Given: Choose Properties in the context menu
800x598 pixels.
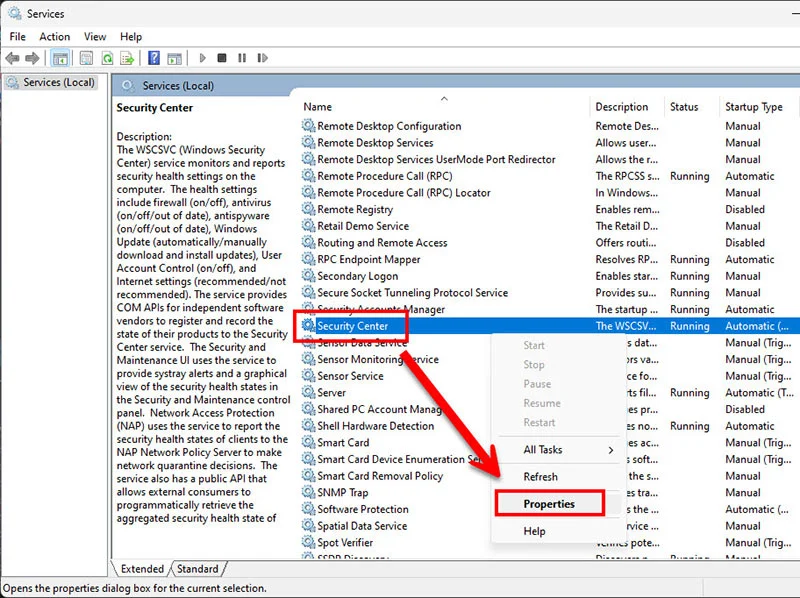Looking at the screenshot, I should [549, 504].
